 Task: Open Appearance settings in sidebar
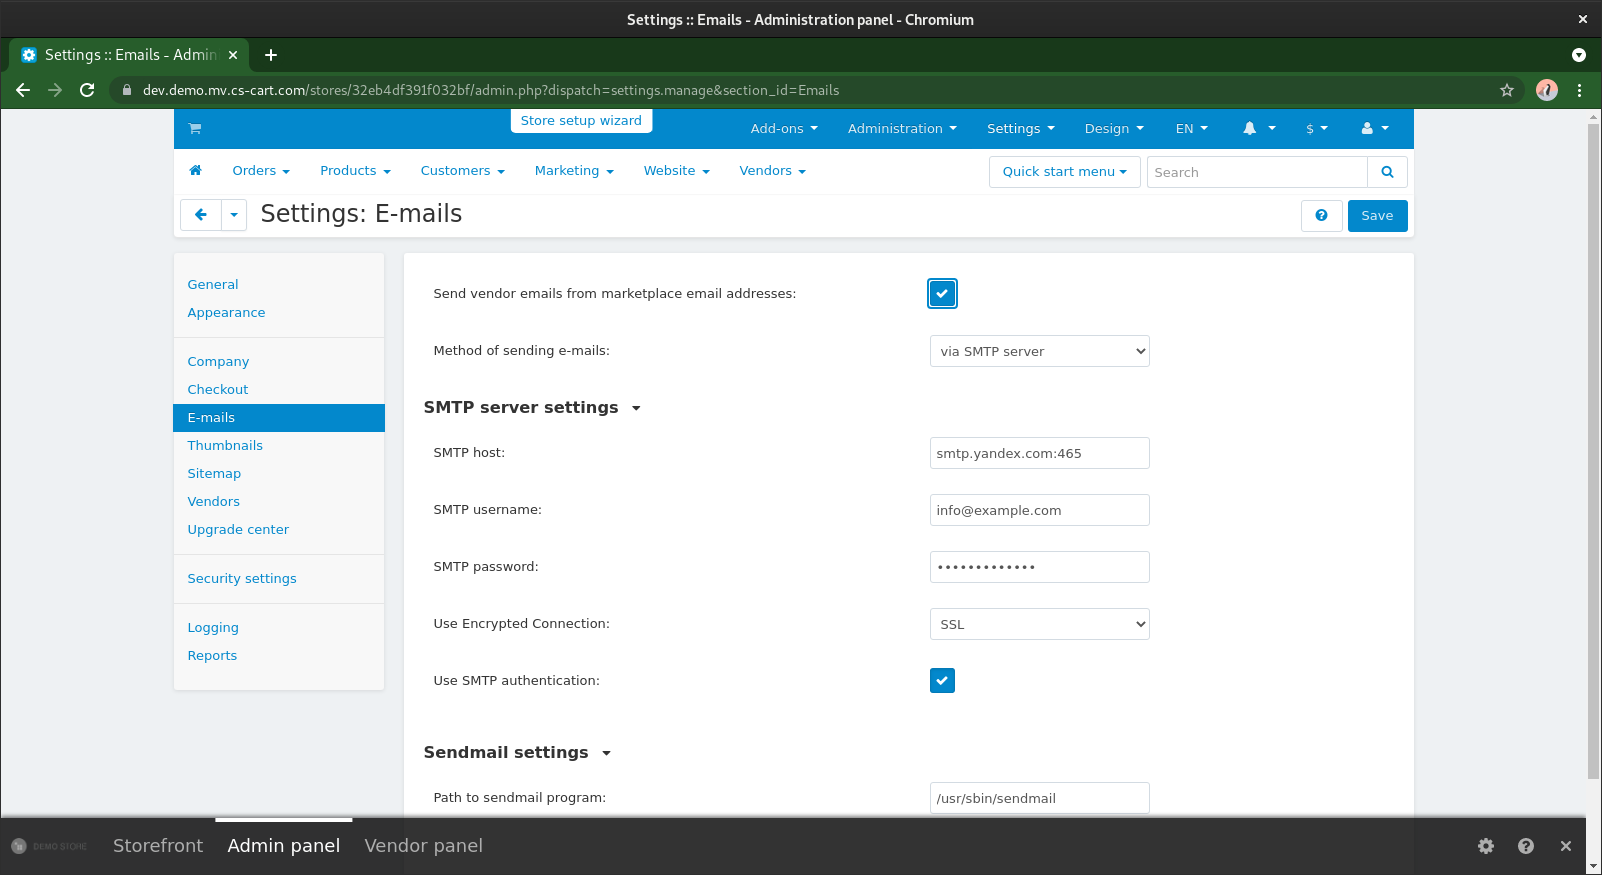click(x=226, y=313)
